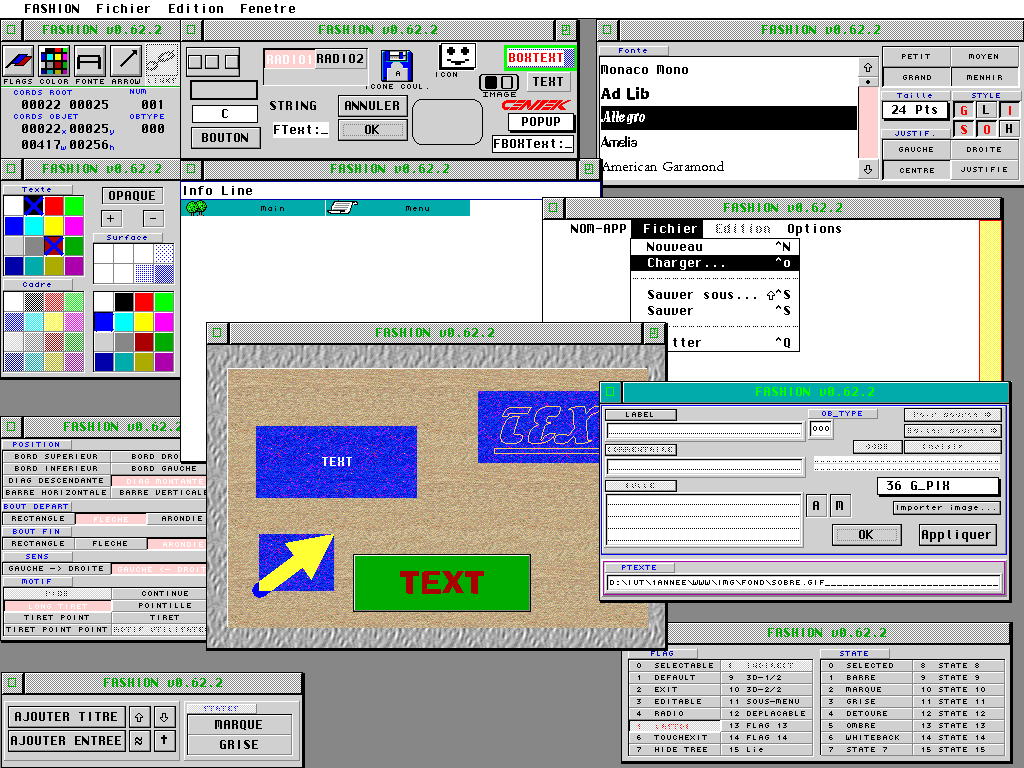Click the M button in properties dialog
Viewport: 1024px width, 768px height.
(x=839, y=505)
